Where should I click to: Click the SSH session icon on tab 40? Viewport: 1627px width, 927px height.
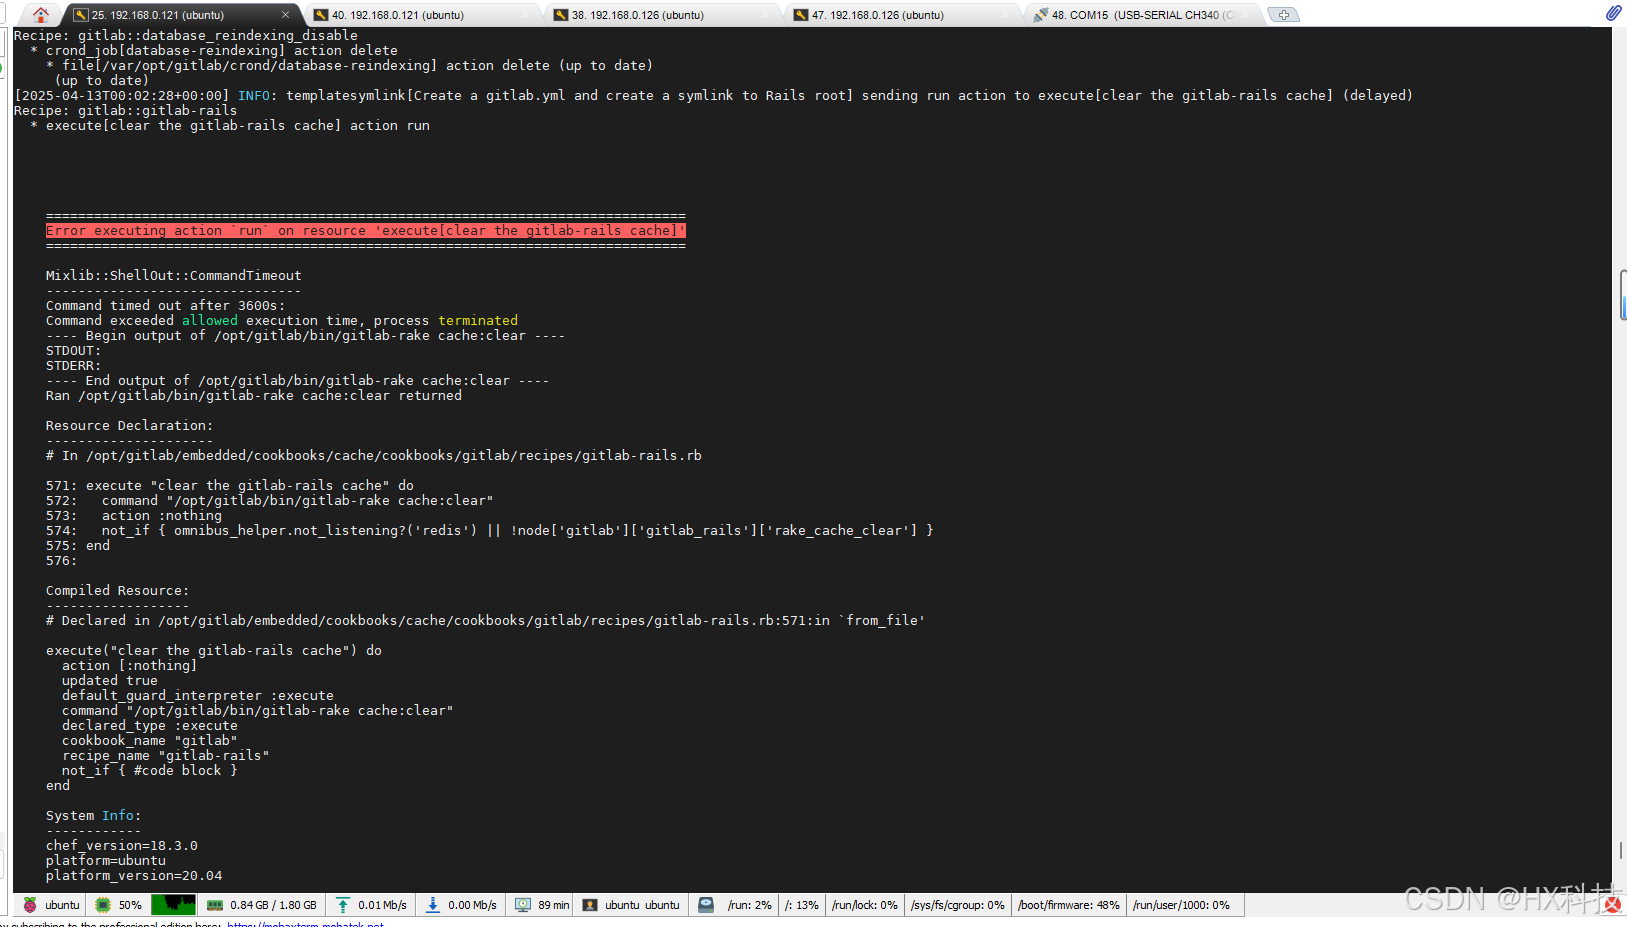click(x=321, y=15)
